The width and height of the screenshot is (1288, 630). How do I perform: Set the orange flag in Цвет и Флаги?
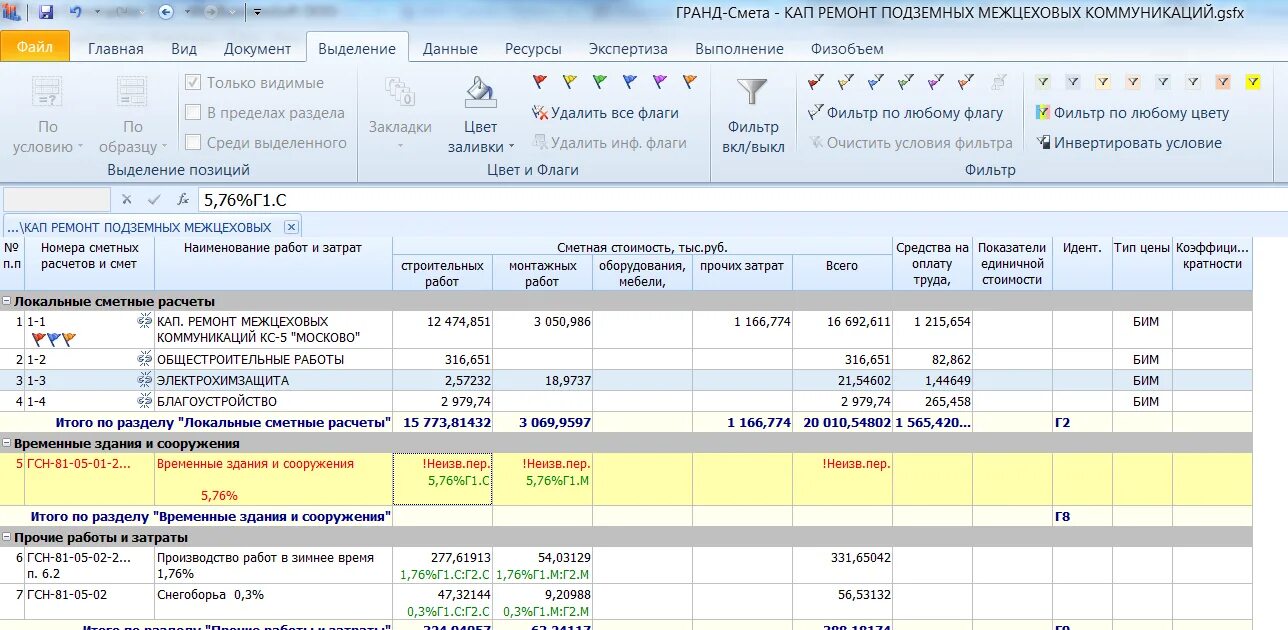[x=690, y=82]
